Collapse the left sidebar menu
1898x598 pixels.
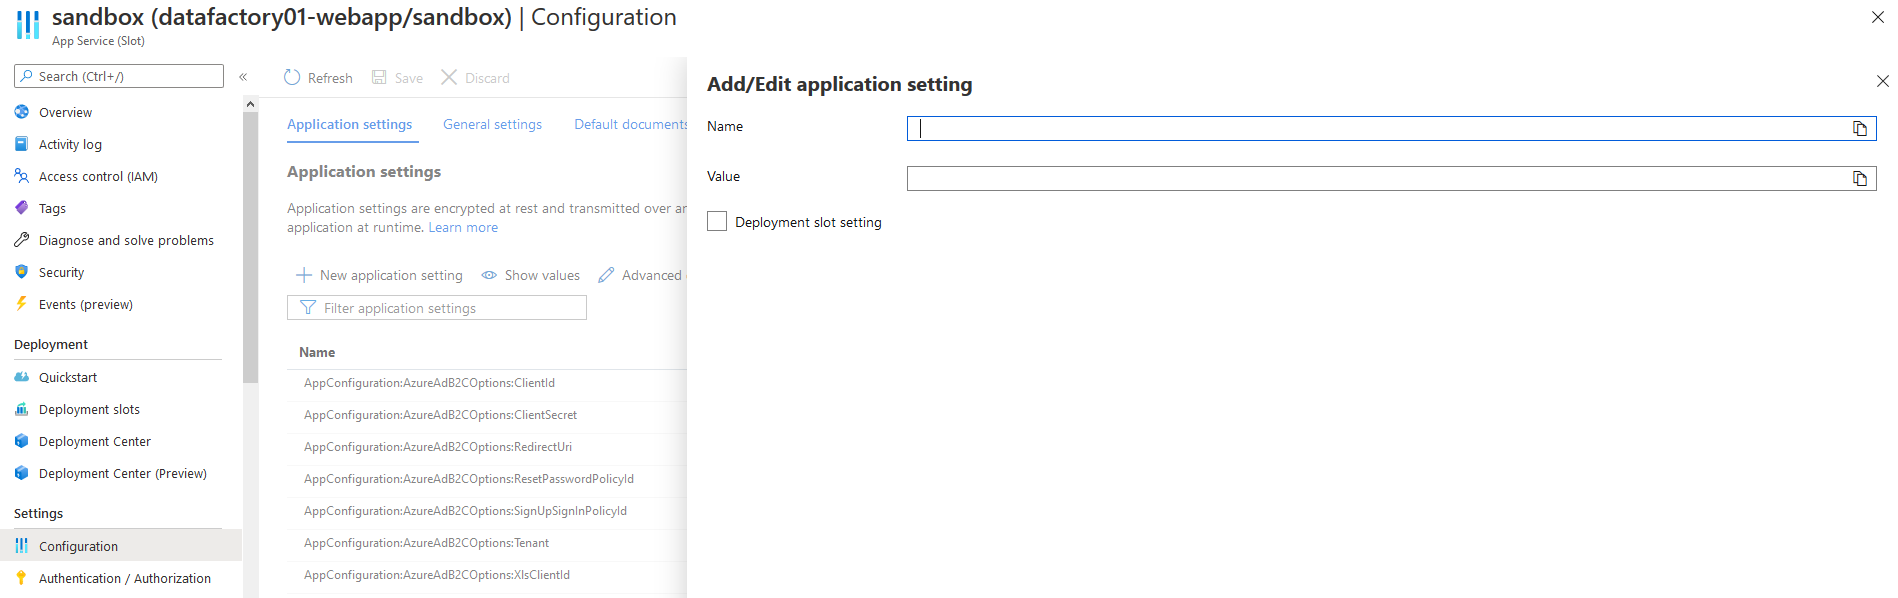pyautogui.click(x=243, y=77)
